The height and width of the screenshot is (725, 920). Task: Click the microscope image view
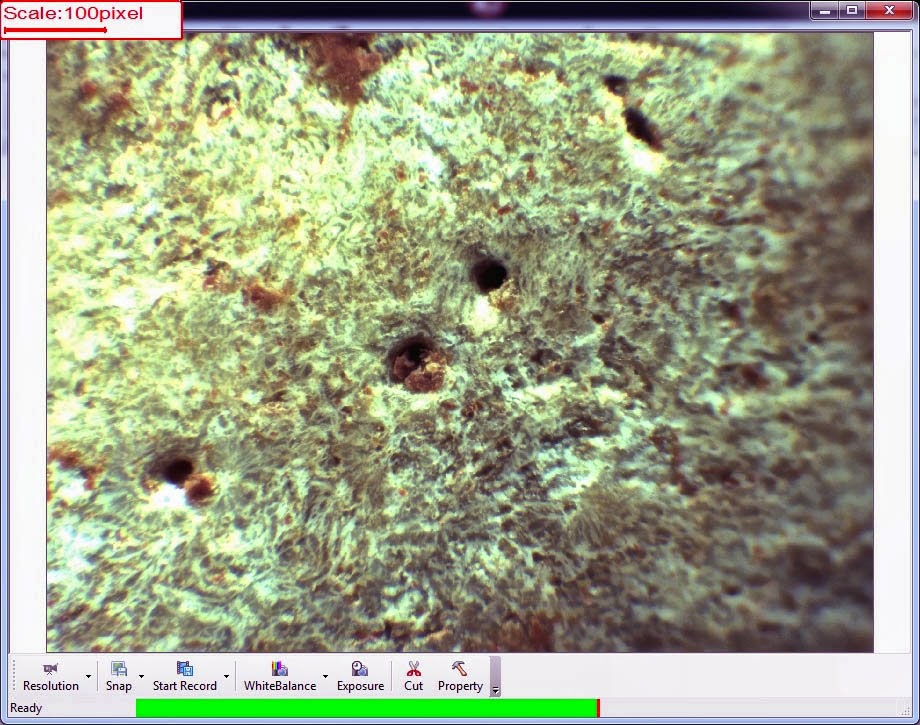pyautogui.click(x=460, y=342)
